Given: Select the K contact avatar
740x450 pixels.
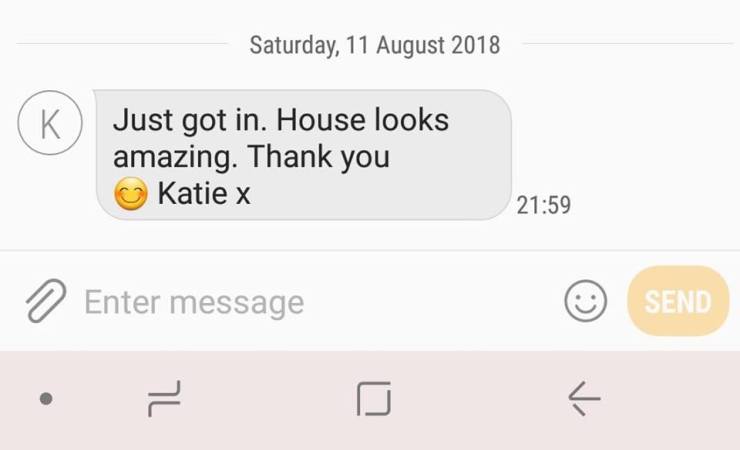Looking at the screenshot, I should [50, 123].
